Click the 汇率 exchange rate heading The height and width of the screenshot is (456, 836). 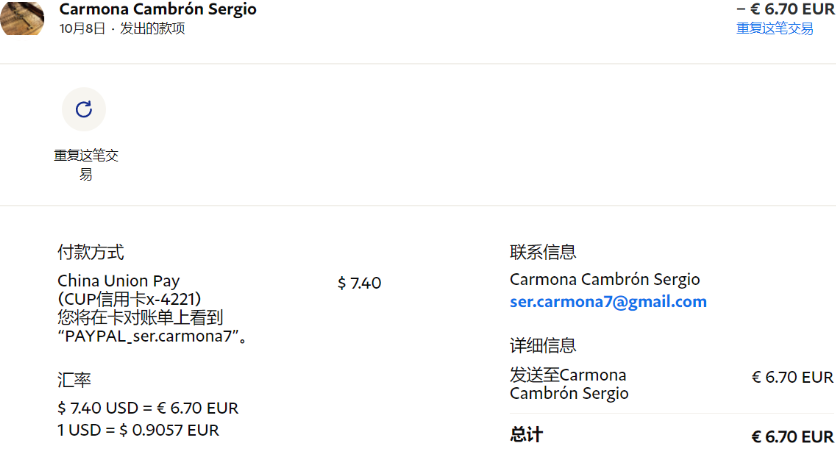tap(74, 380)
